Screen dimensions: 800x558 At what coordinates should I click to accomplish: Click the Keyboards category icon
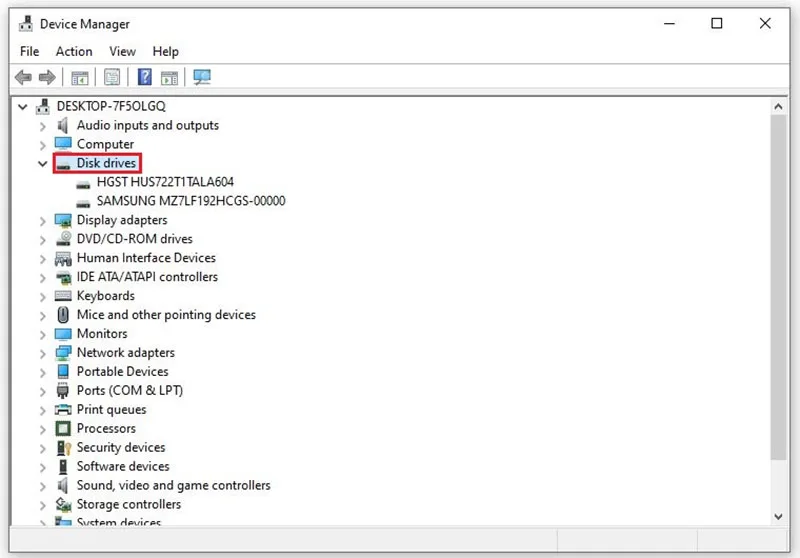[x=63, y=296]
